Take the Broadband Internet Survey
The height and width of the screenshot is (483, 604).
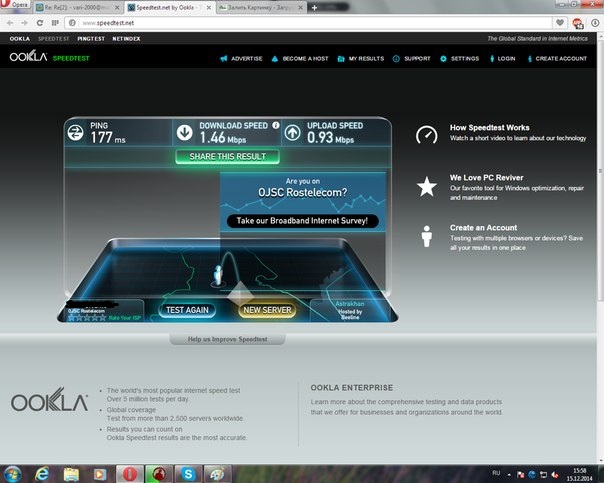tap(302, 221)
